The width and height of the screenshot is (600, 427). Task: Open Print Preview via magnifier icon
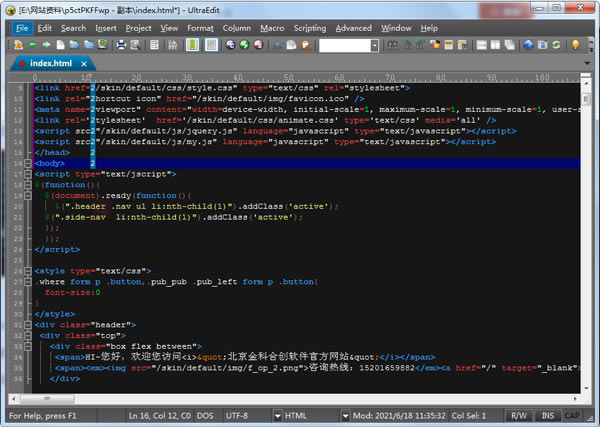click(135, 45)
